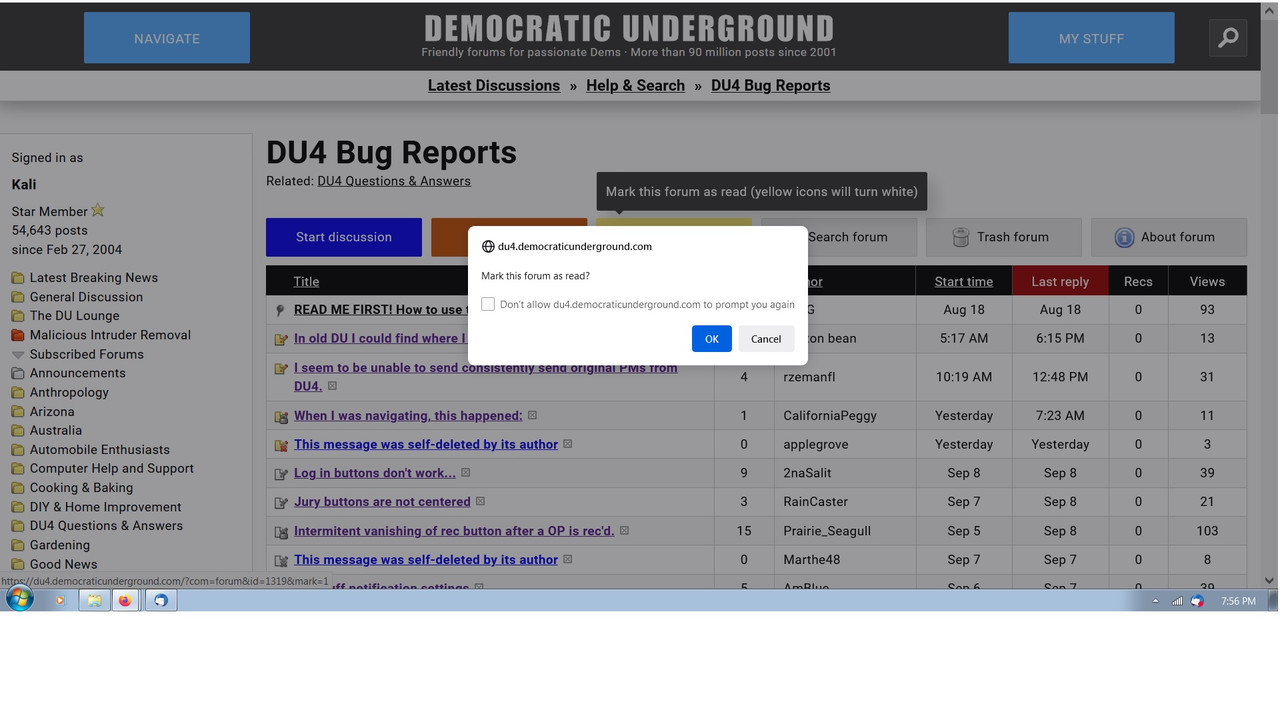
Task: Click the post icon beside 'When I was navigating'
Action: click(281, 417)
